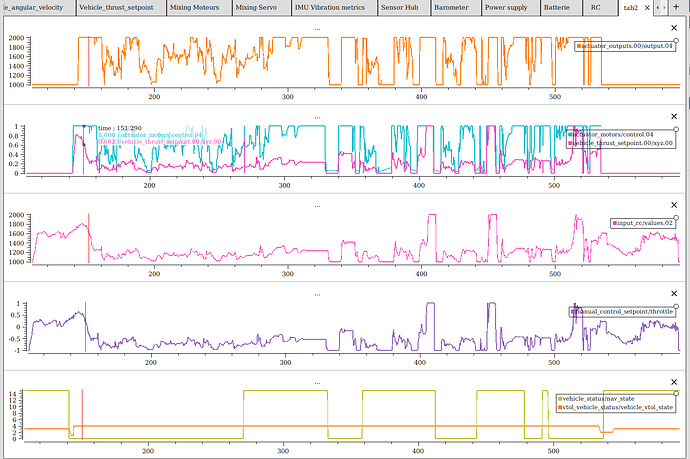Close the tab2 tab with its x
Screen dimensions: 690x459
647,7
